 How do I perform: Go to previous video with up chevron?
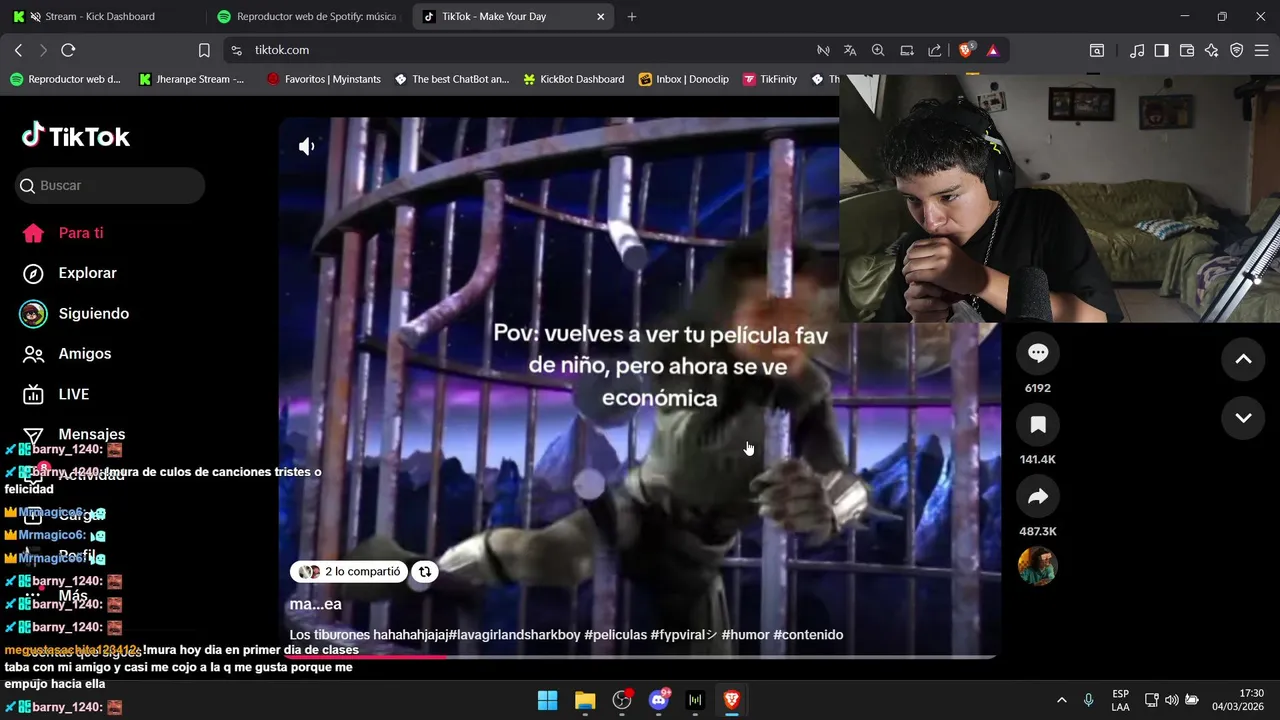(1243, 359)
